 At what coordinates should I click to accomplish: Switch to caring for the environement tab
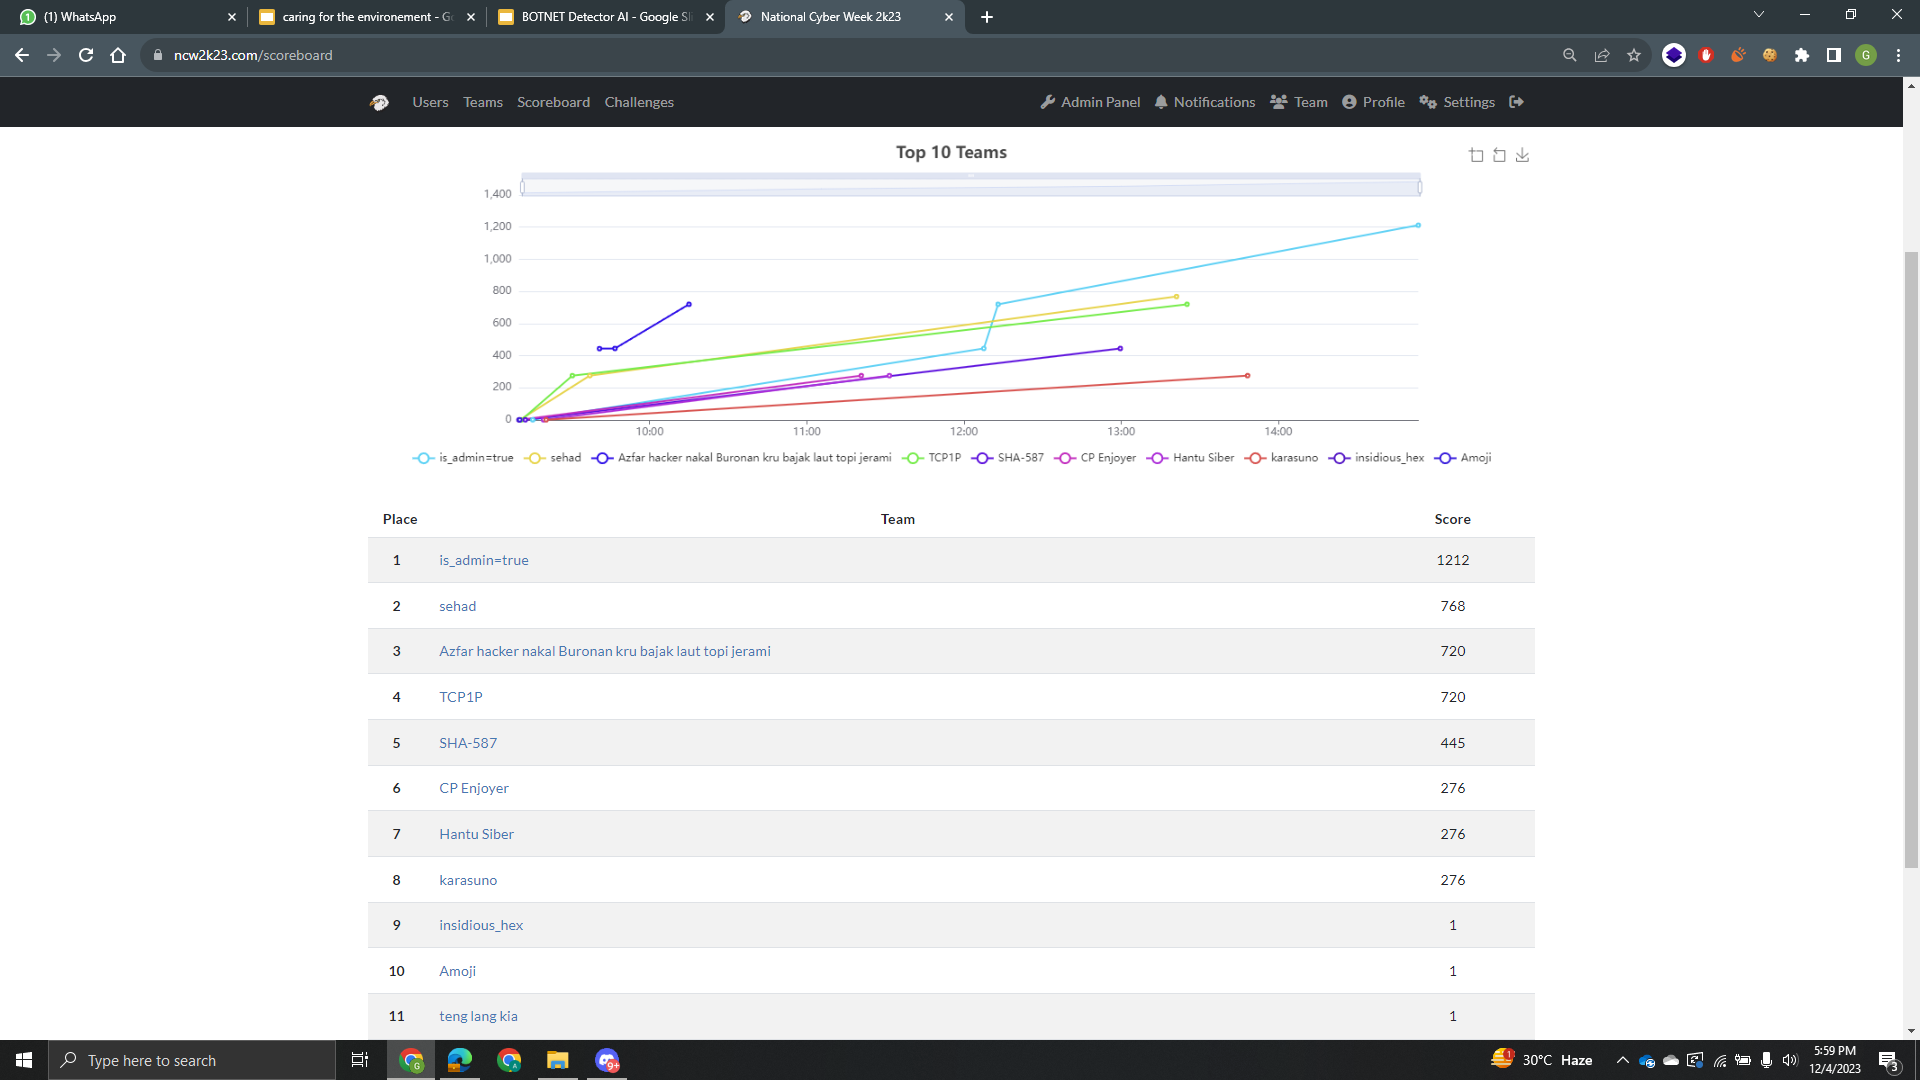365,17
